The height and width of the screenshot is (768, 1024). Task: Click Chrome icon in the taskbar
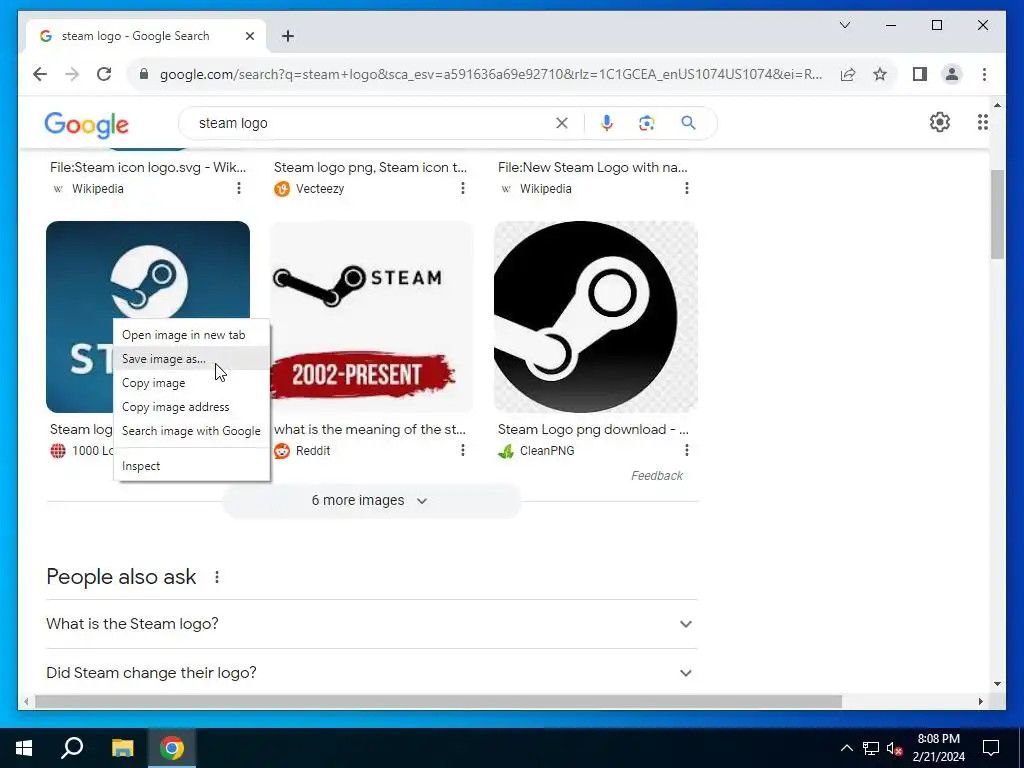coord(172,748)
